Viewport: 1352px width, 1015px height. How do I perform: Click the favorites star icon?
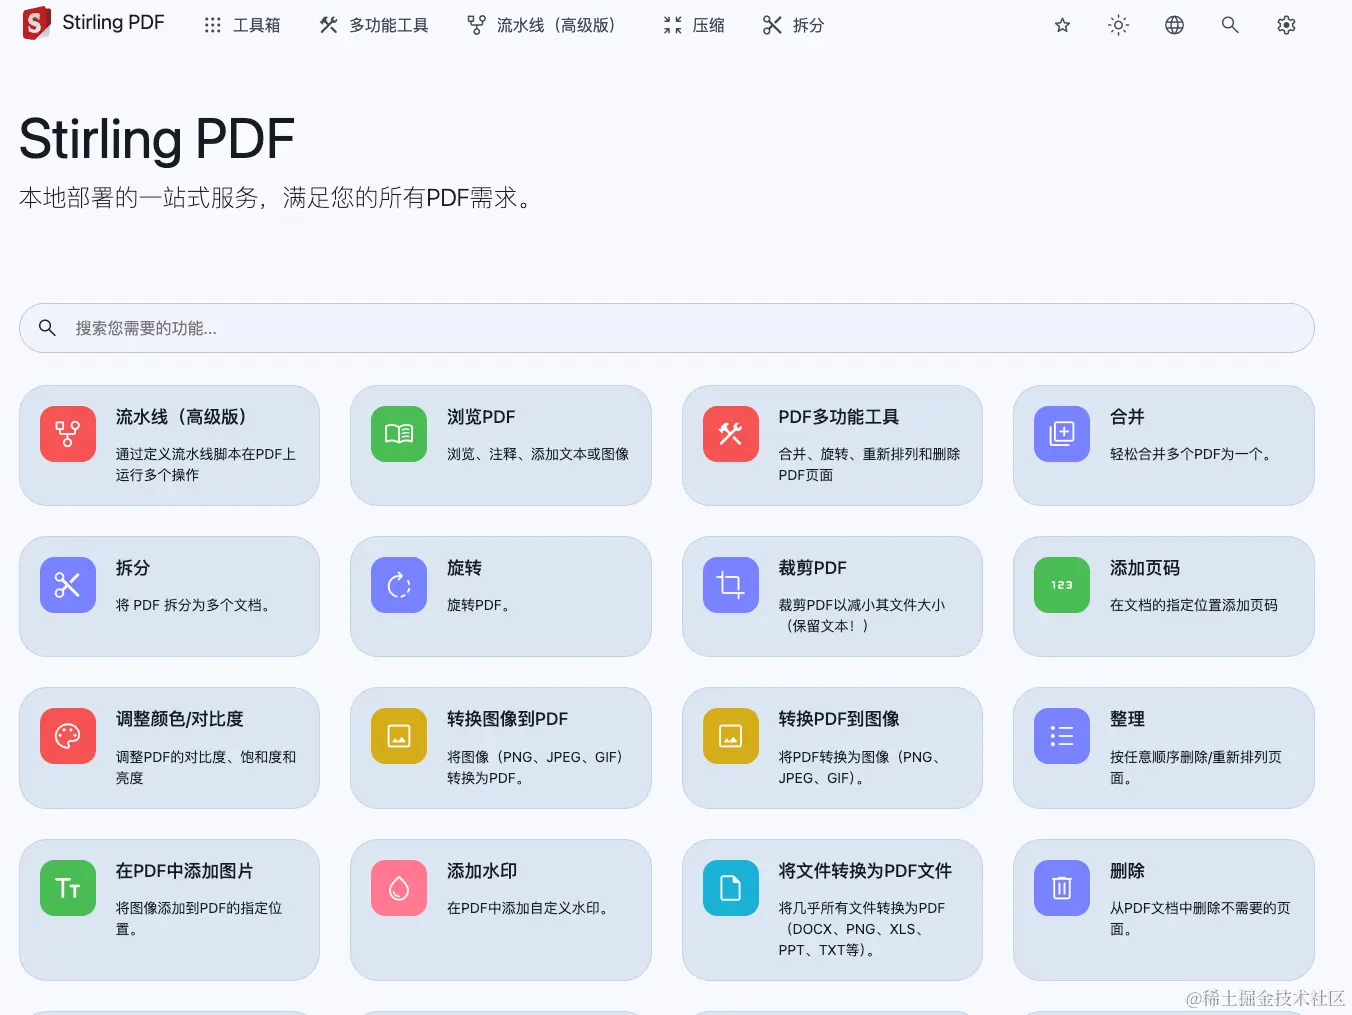tap(1062, 25)
